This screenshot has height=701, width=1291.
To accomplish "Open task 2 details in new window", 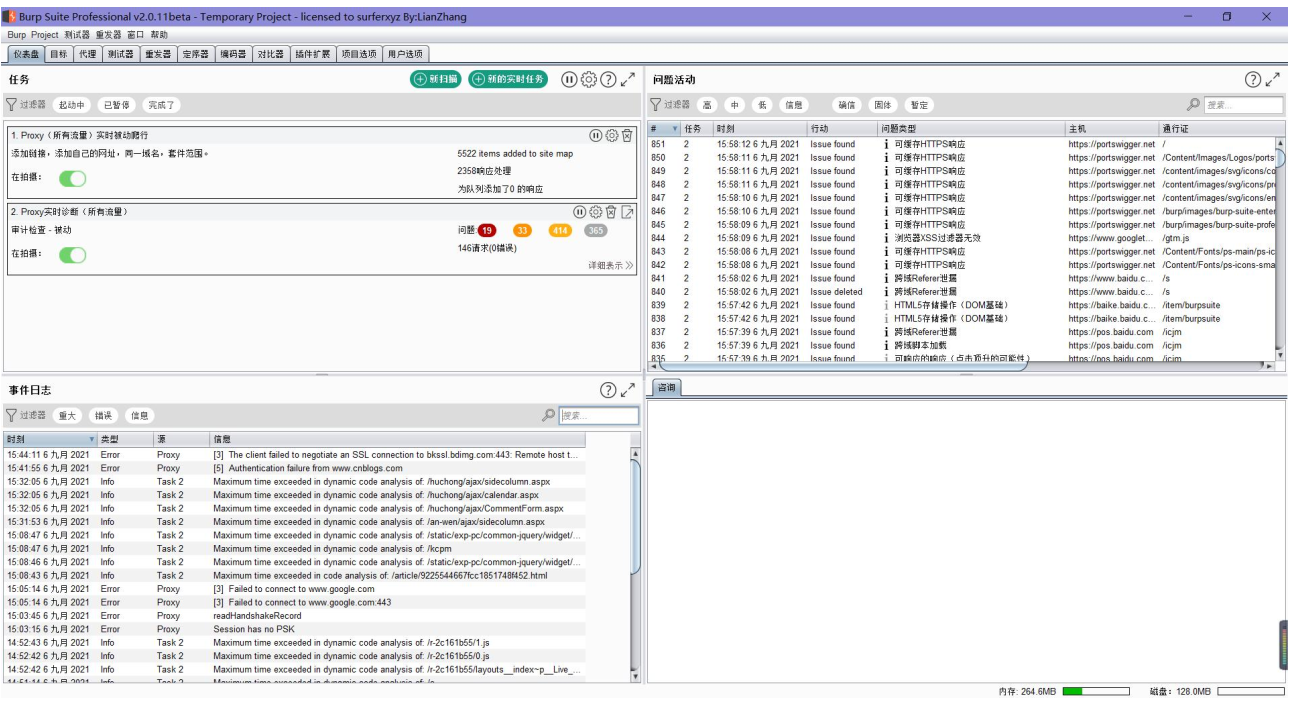I will pyautogui.click(x=627, y=212).
